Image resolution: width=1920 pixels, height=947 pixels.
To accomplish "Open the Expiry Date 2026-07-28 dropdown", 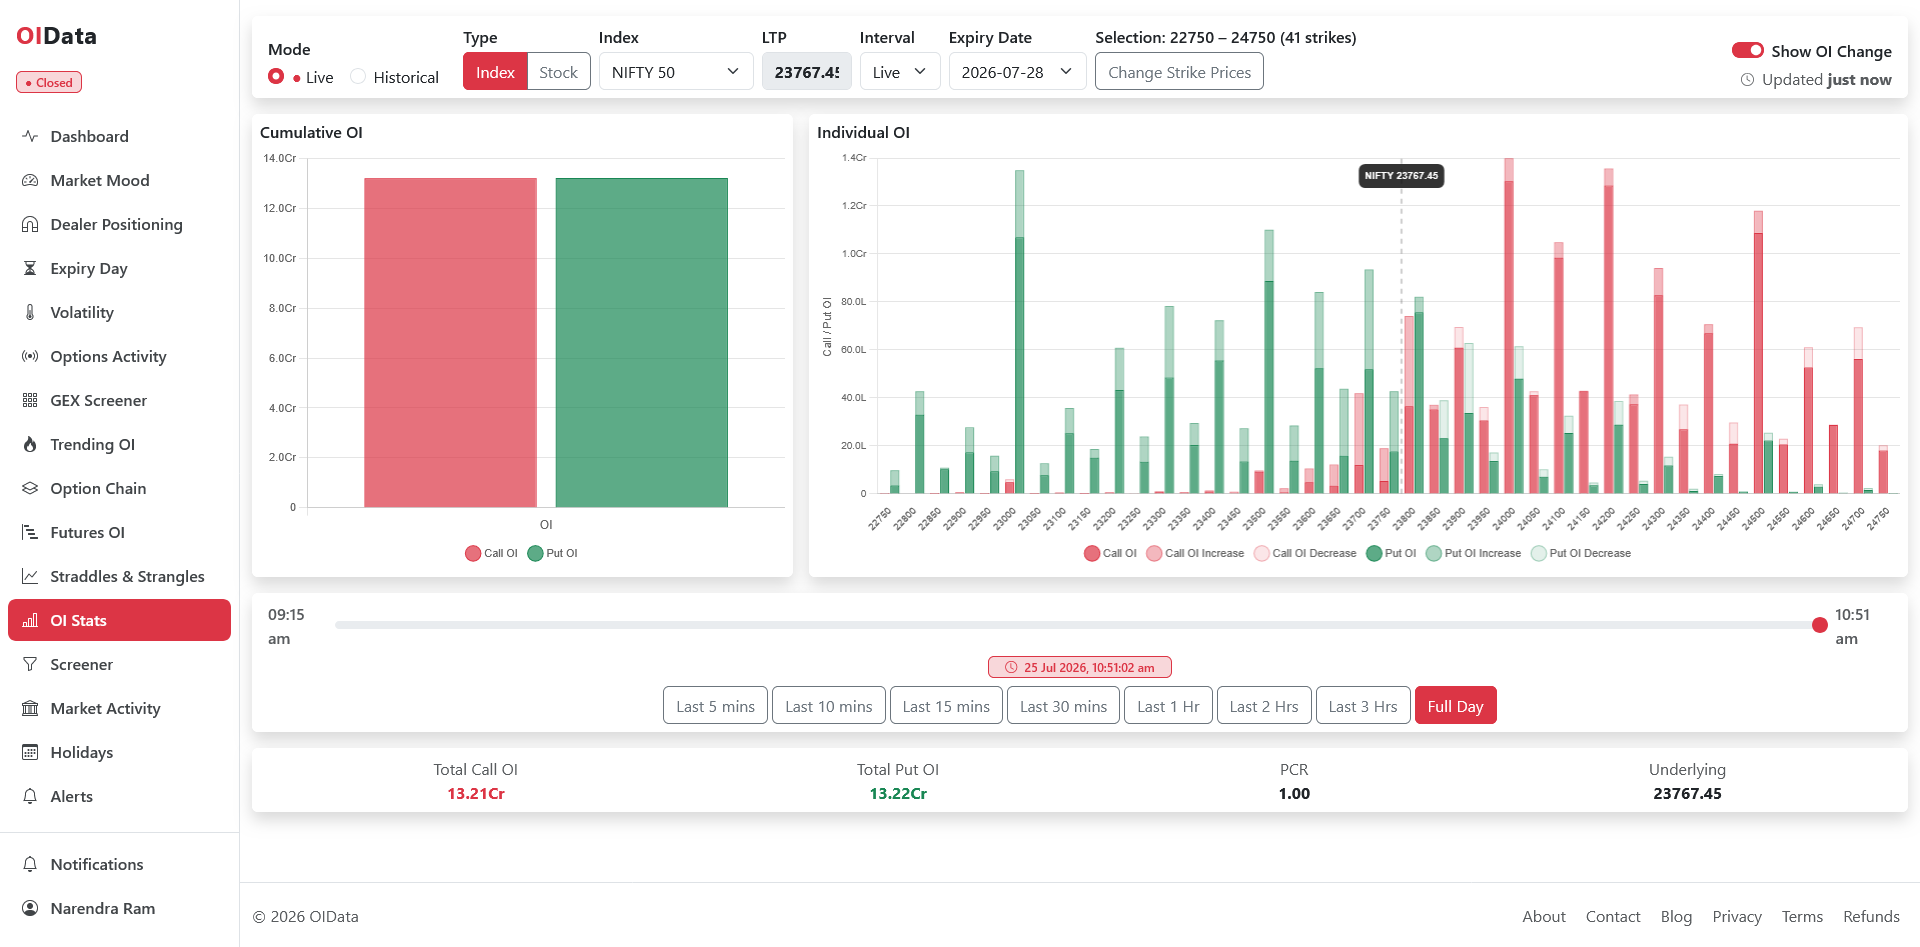I will pos(1017,72).
